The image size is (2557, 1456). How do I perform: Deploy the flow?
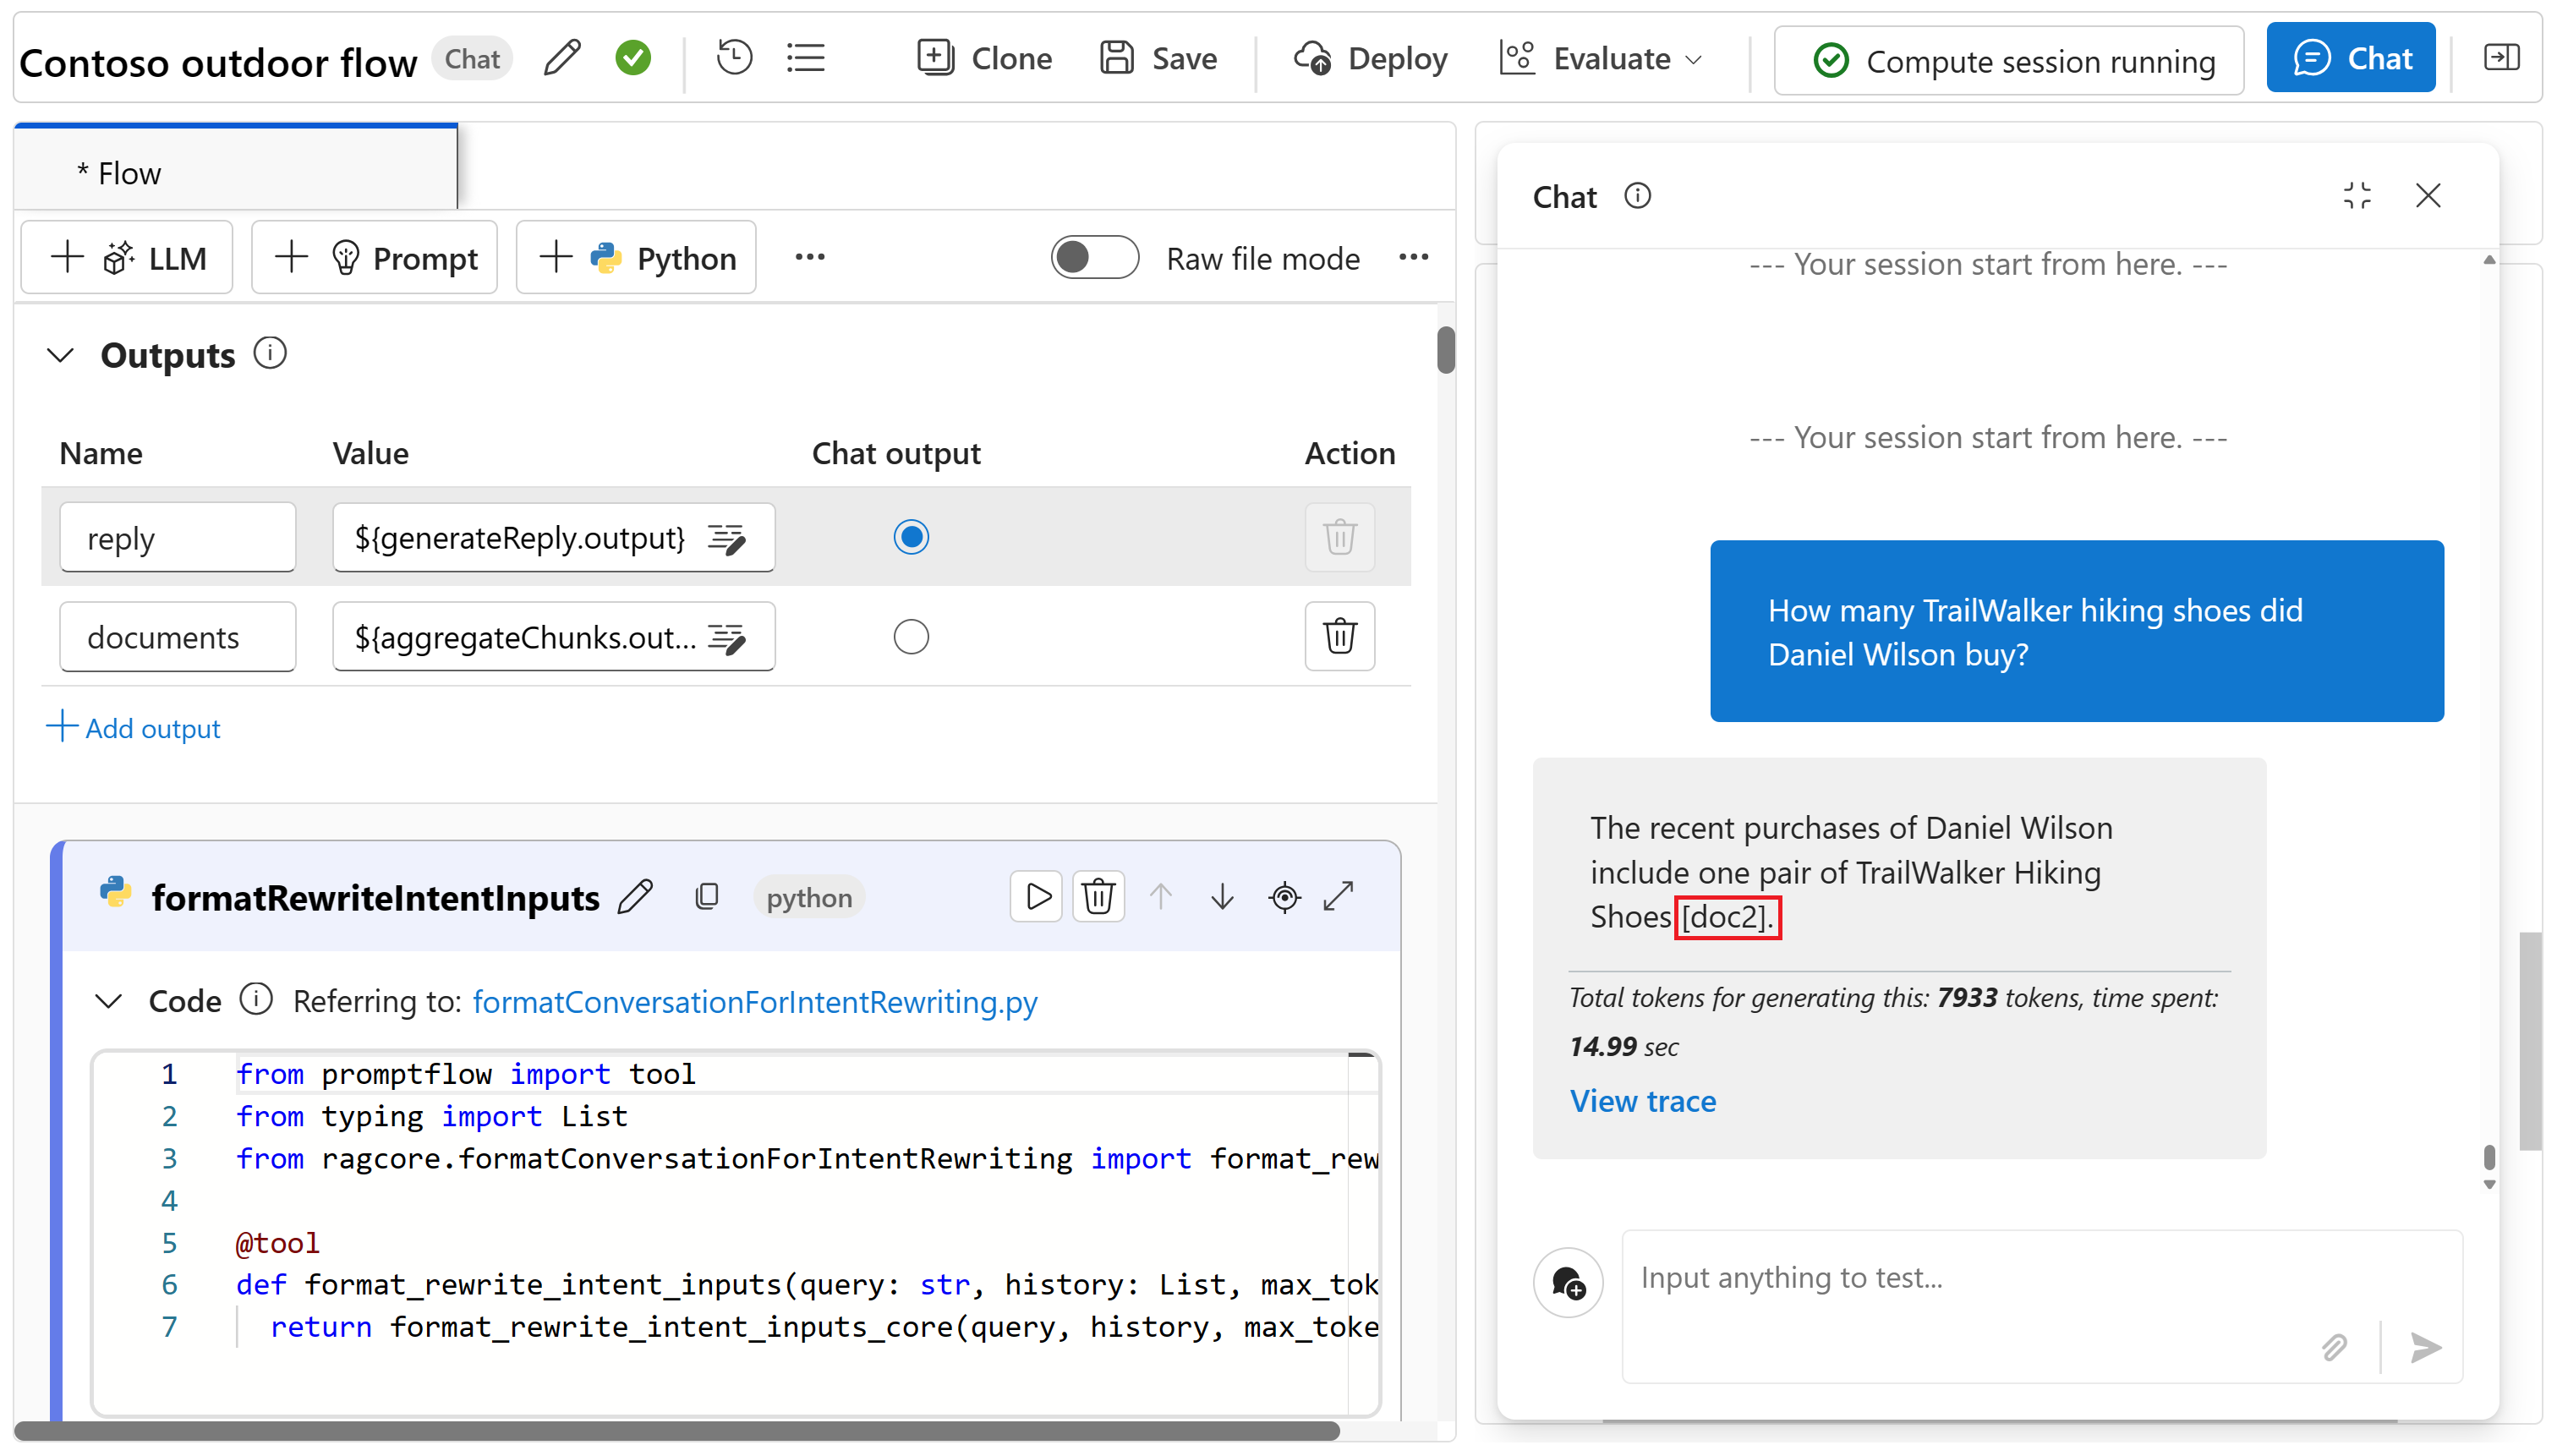1370,58
